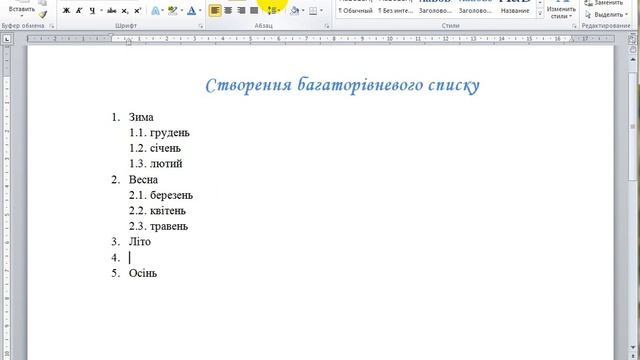Open the Стили pane launcher
Image resolution: width=640 pixels, height=360 pixels.
click(574, 26)
